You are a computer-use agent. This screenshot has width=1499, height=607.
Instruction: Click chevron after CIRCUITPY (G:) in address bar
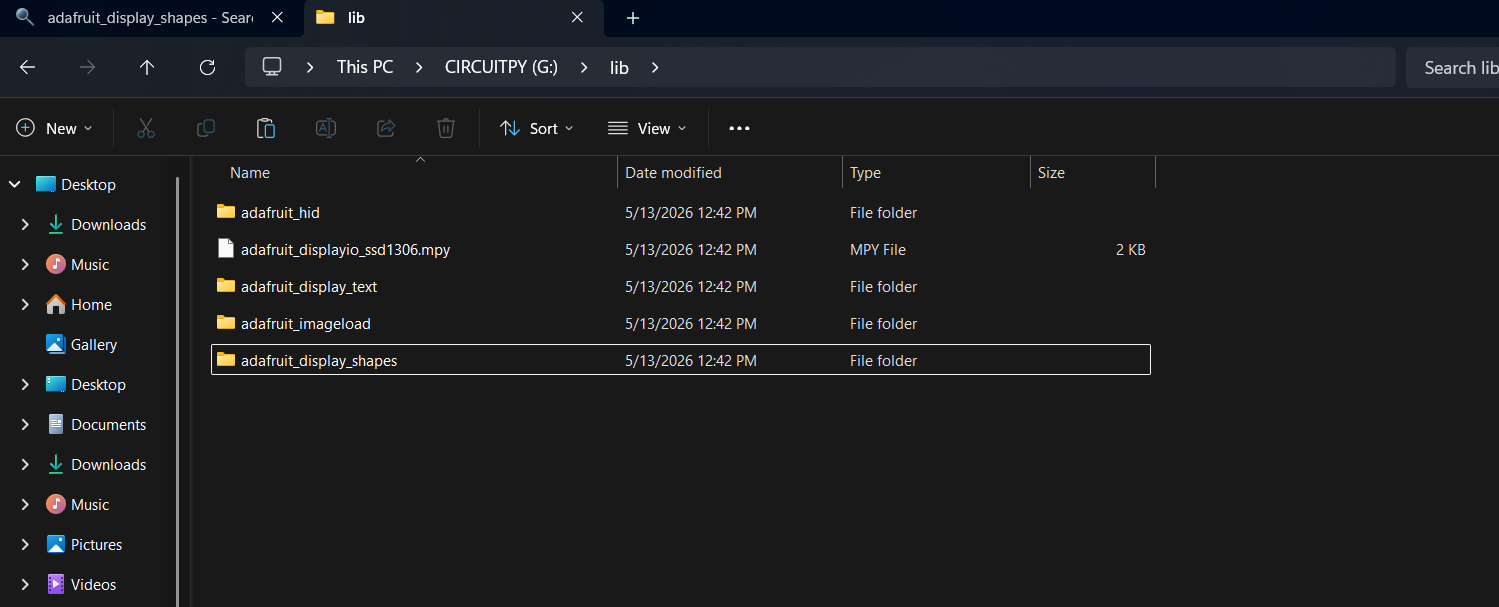tap(584, 67)
